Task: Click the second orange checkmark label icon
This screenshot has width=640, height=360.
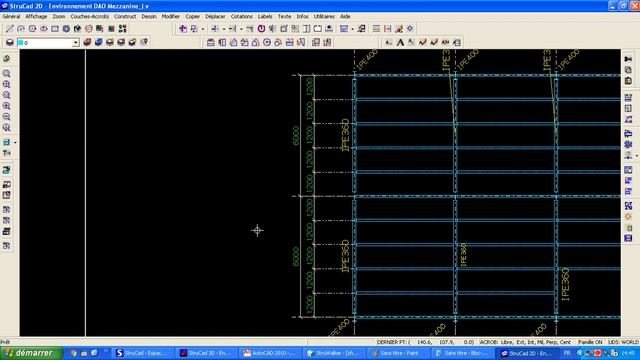Action: (x=434, y=42)
